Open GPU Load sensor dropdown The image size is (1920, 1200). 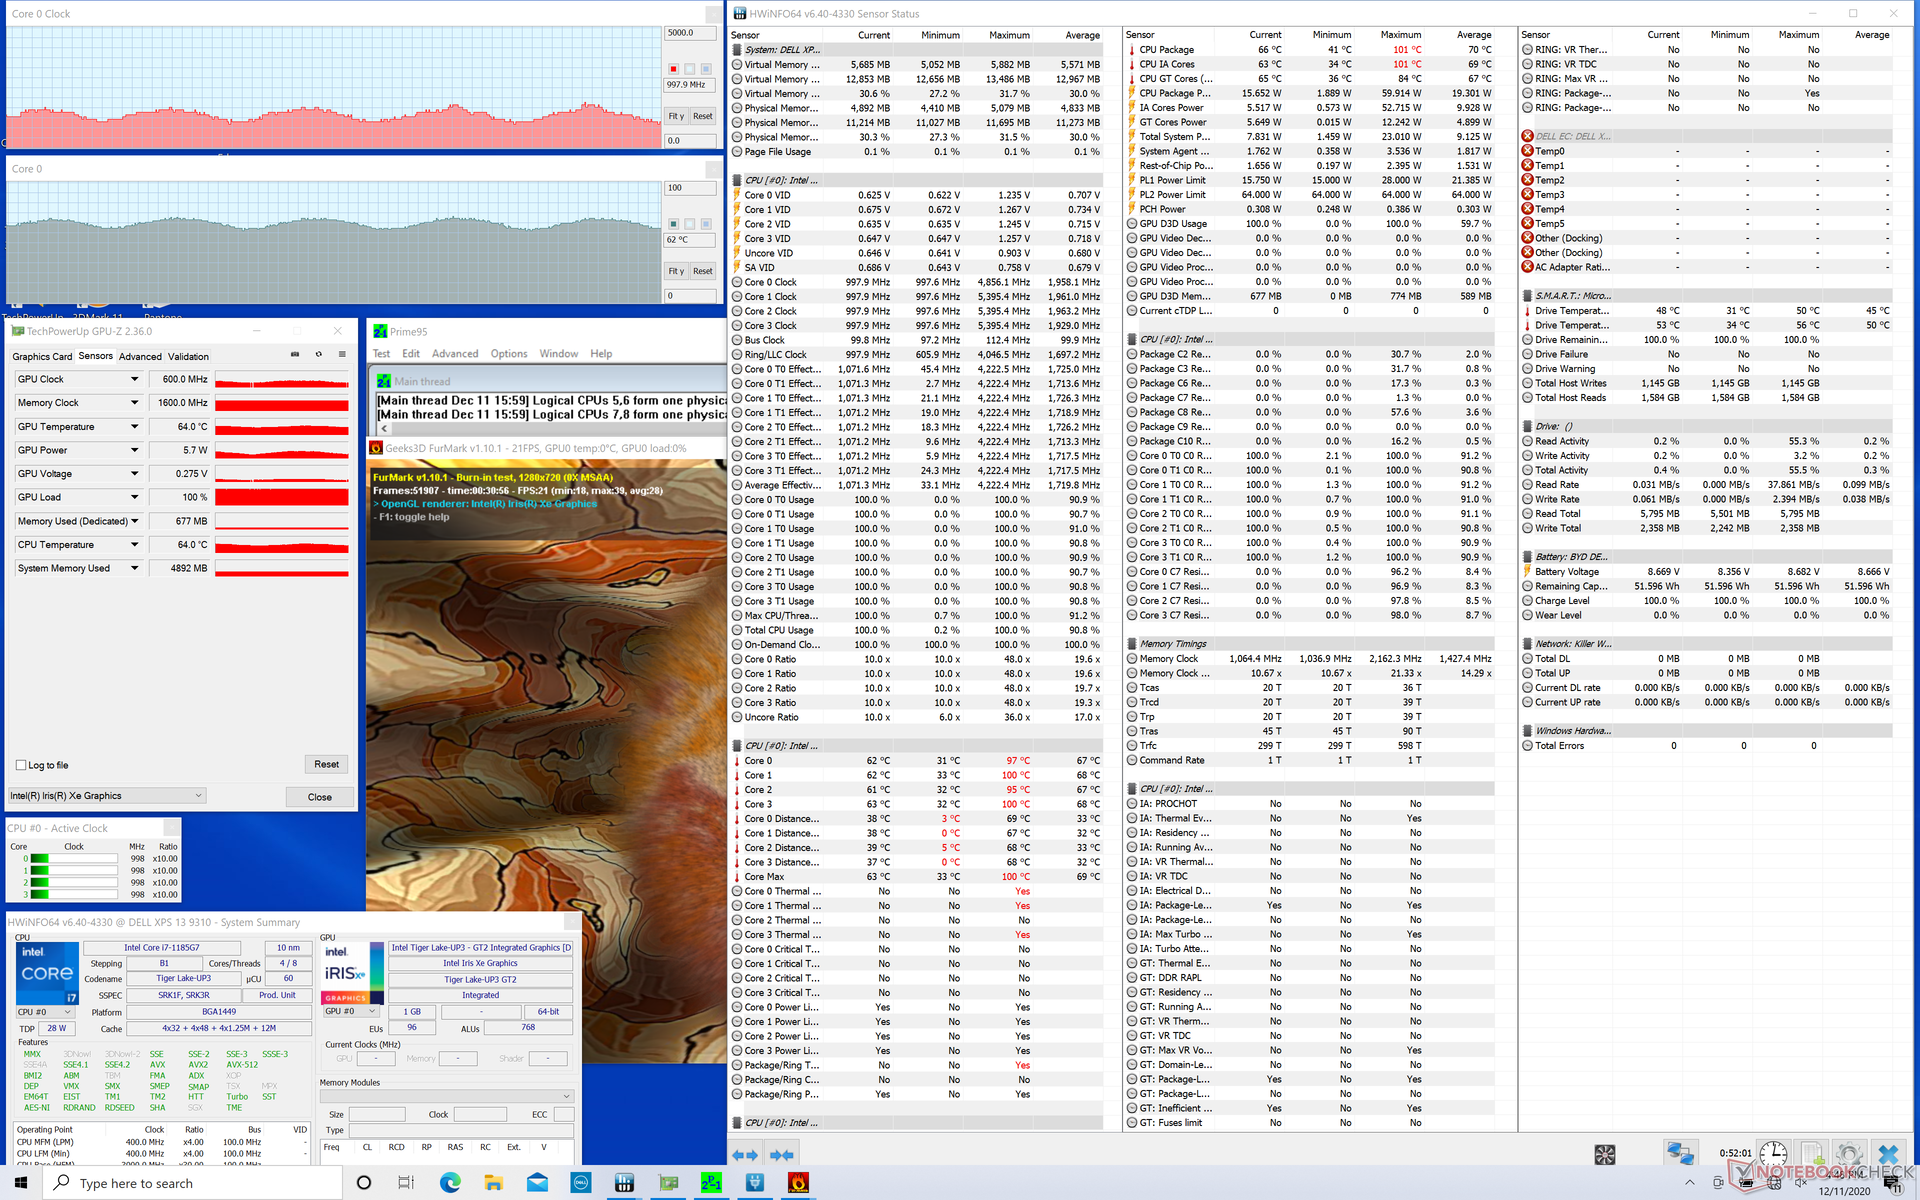tap(134, 497)
